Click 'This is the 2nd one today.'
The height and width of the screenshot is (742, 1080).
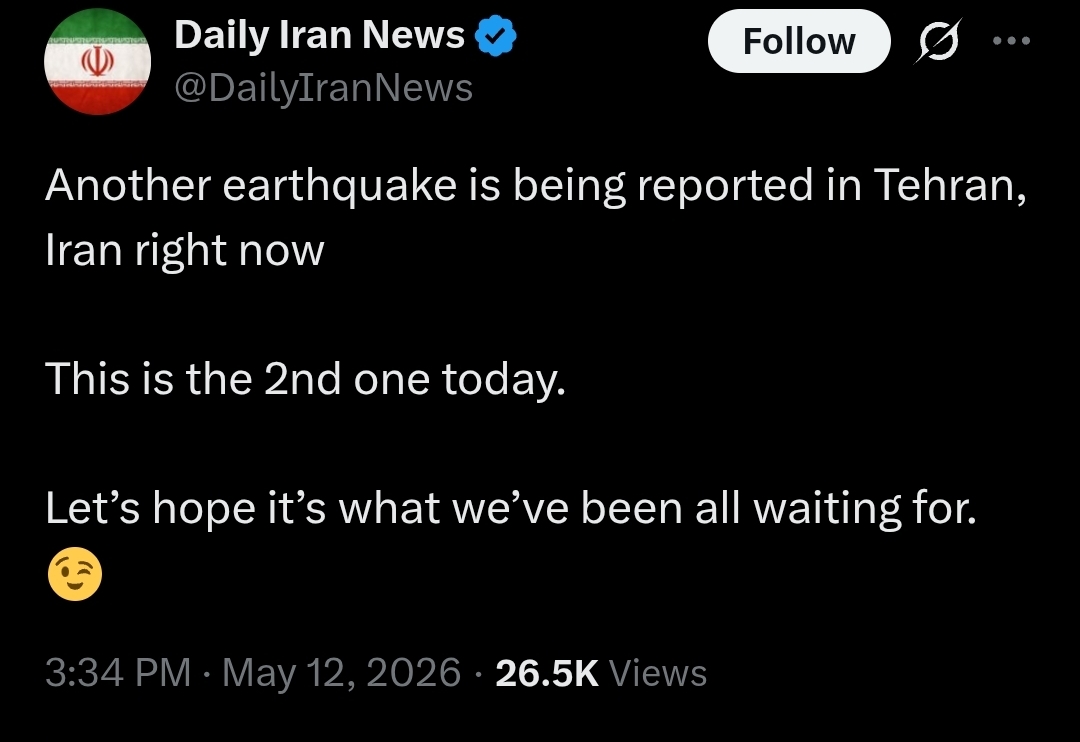(305, 380)
